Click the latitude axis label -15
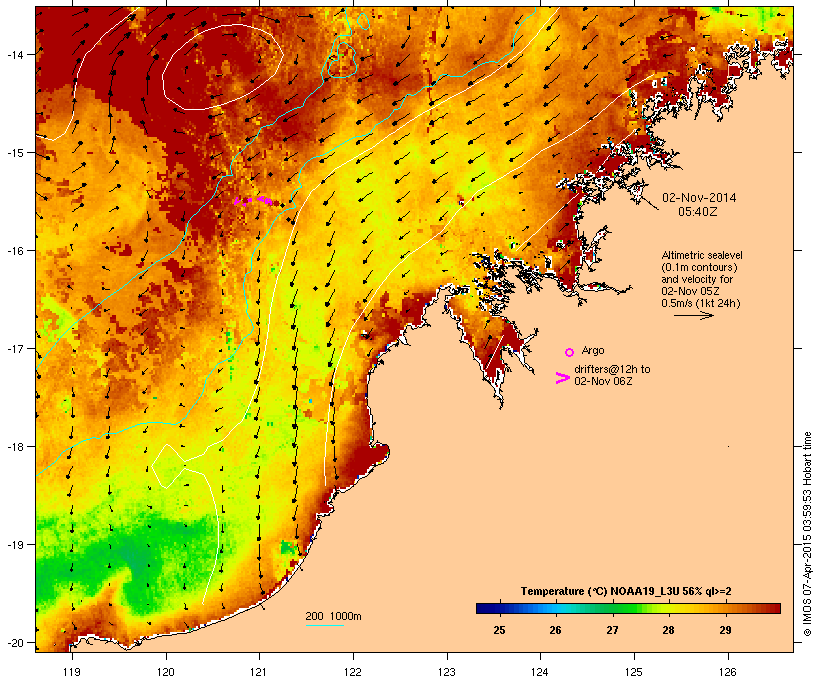The image size is (820, 680). [x=14, y=153]
